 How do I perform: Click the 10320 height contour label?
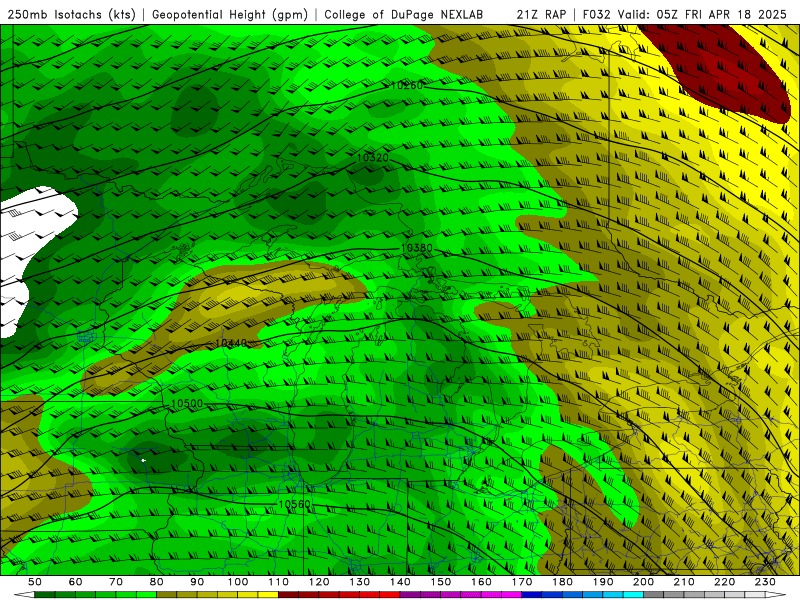pos(372,158)
